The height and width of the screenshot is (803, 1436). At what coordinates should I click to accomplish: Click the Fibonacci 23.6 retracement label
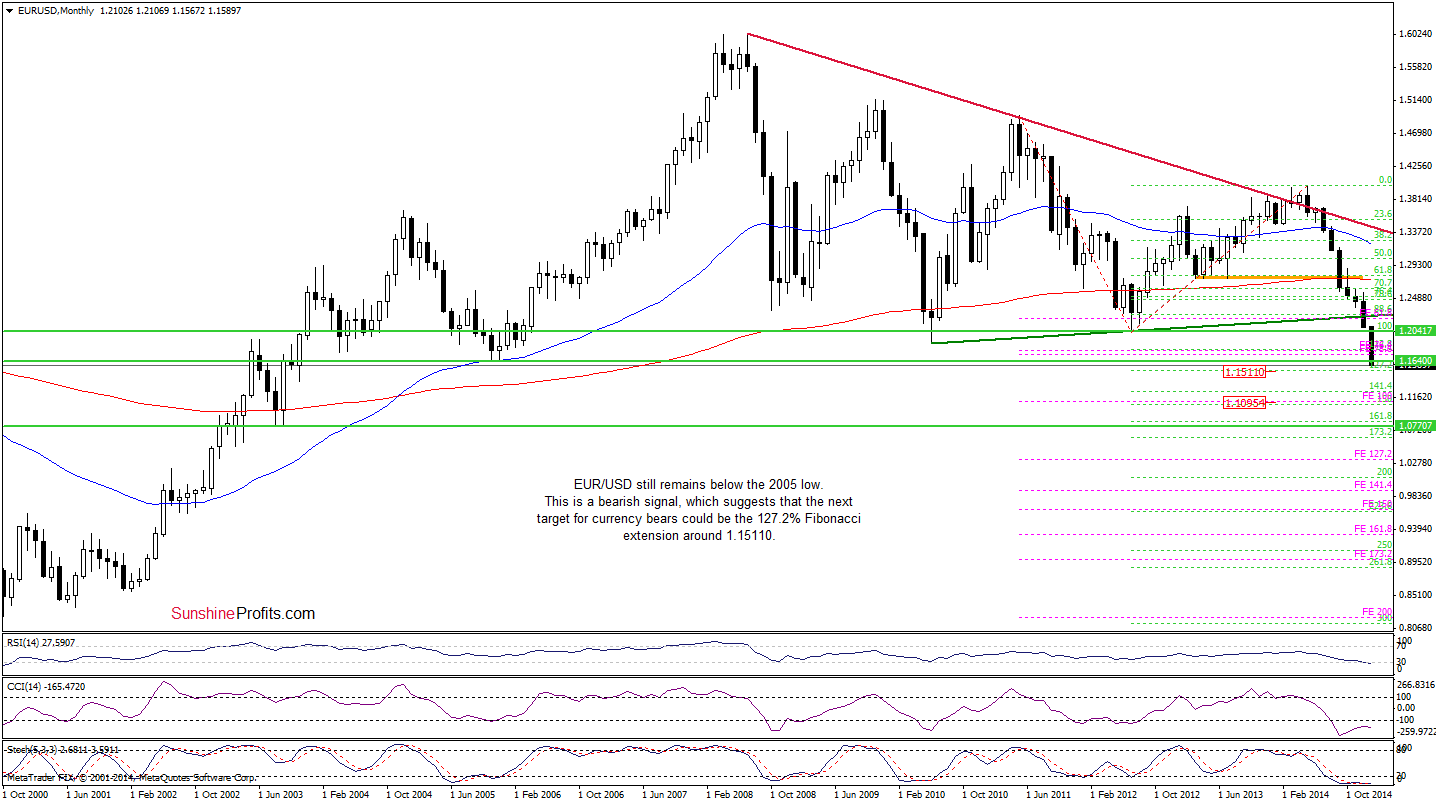(1384, 213)
